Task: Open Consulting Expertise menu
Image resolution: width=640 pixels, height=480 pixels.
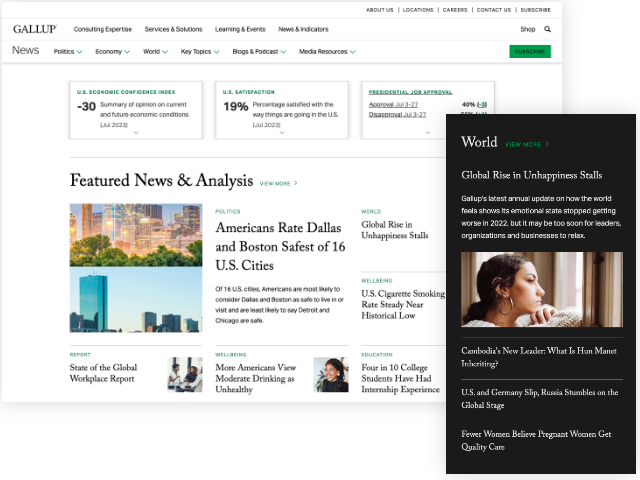Action: (102, 29)
